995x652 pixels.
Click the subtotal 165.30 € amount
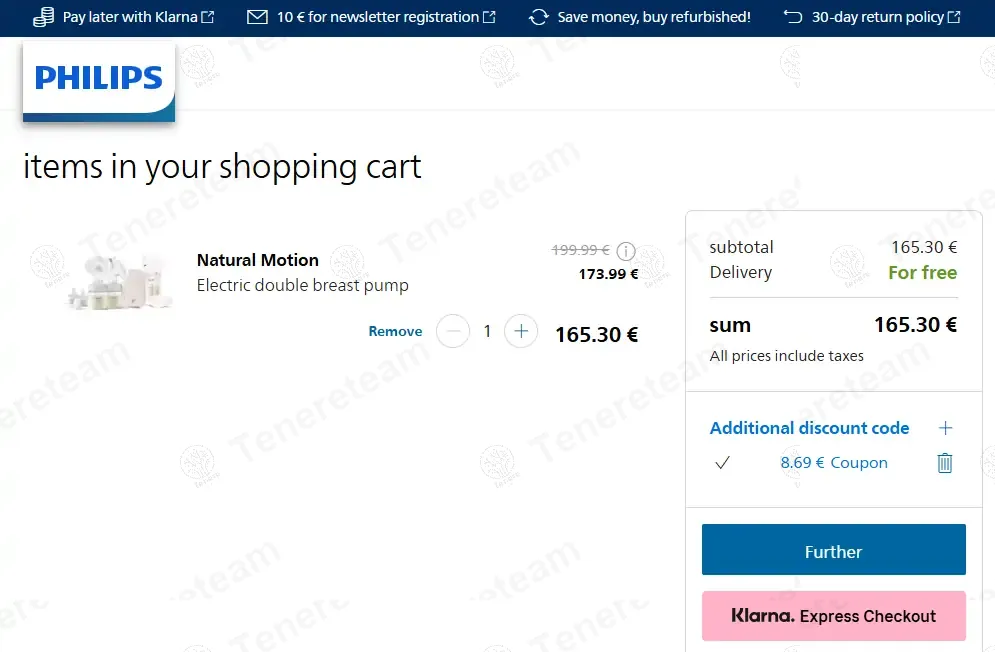tap(924, 247)
